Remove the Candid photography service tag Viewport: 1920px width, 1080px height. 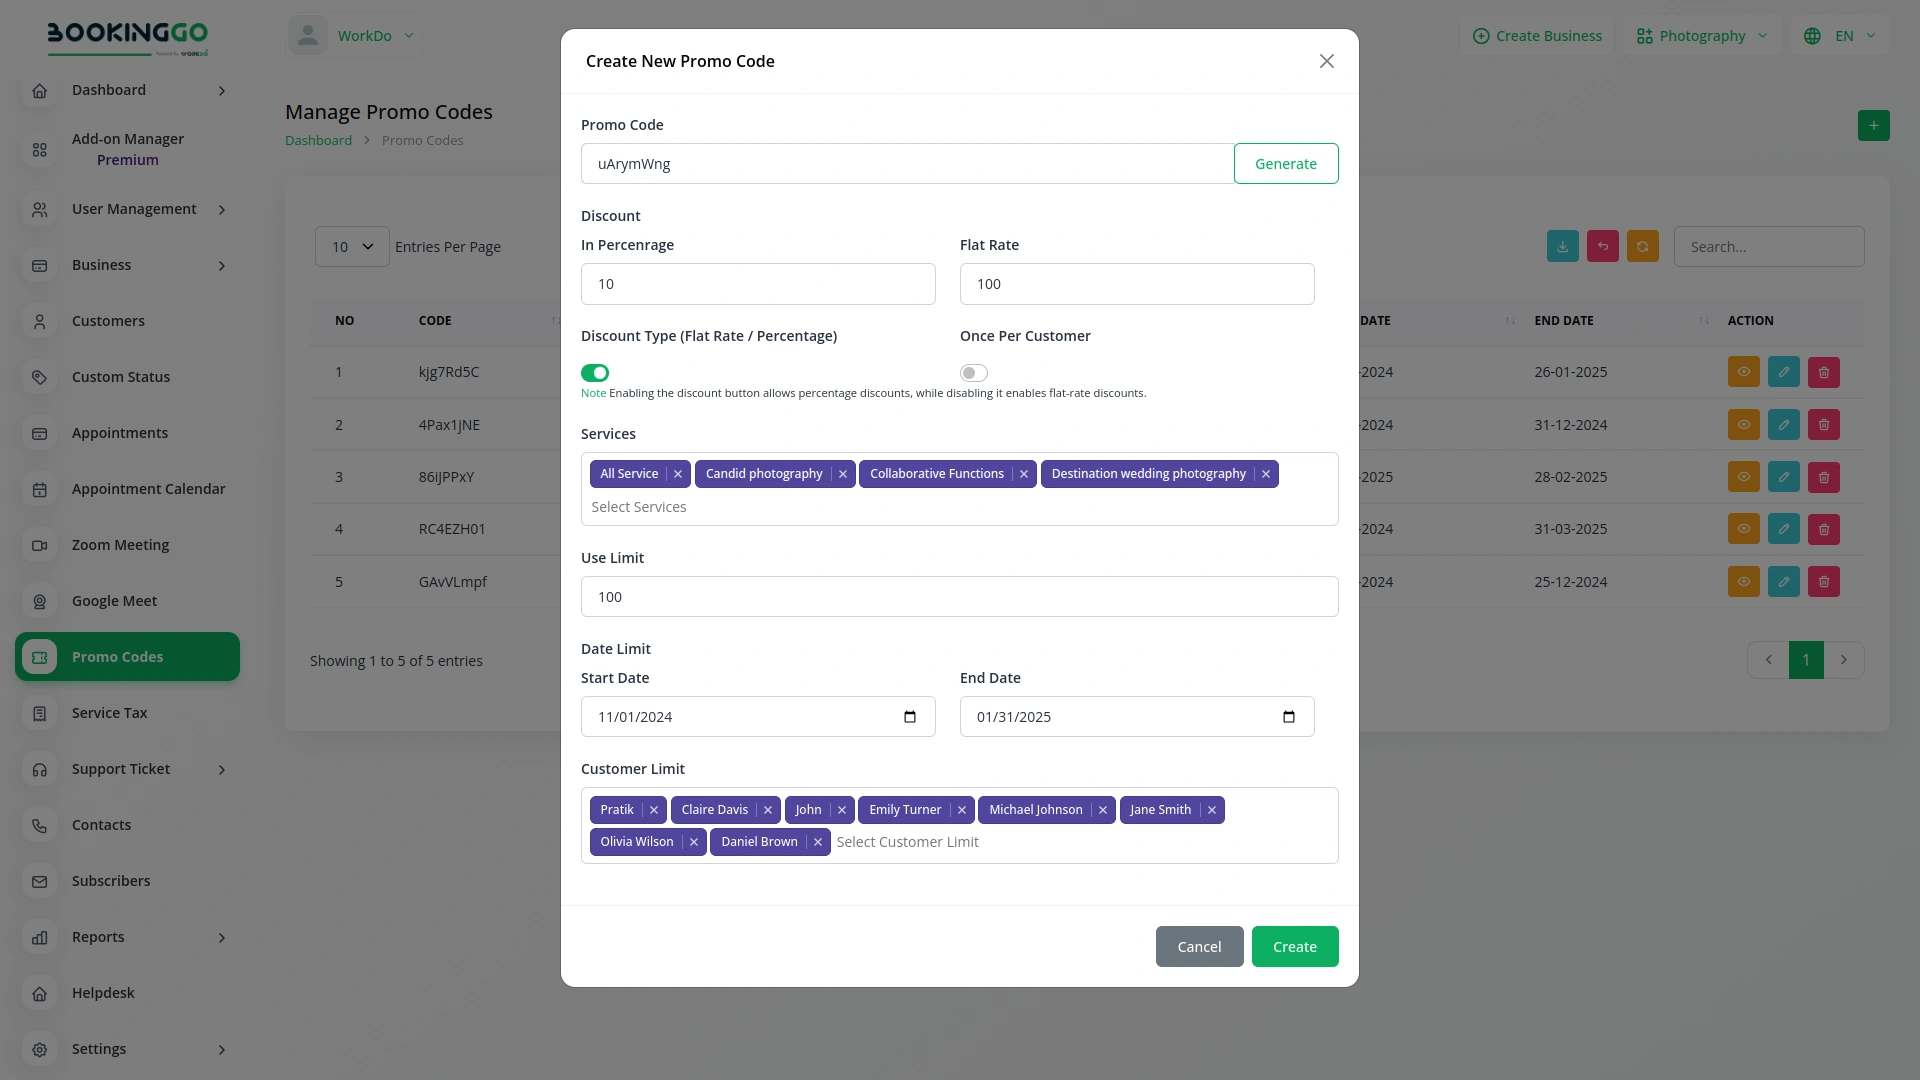(843, 473)
